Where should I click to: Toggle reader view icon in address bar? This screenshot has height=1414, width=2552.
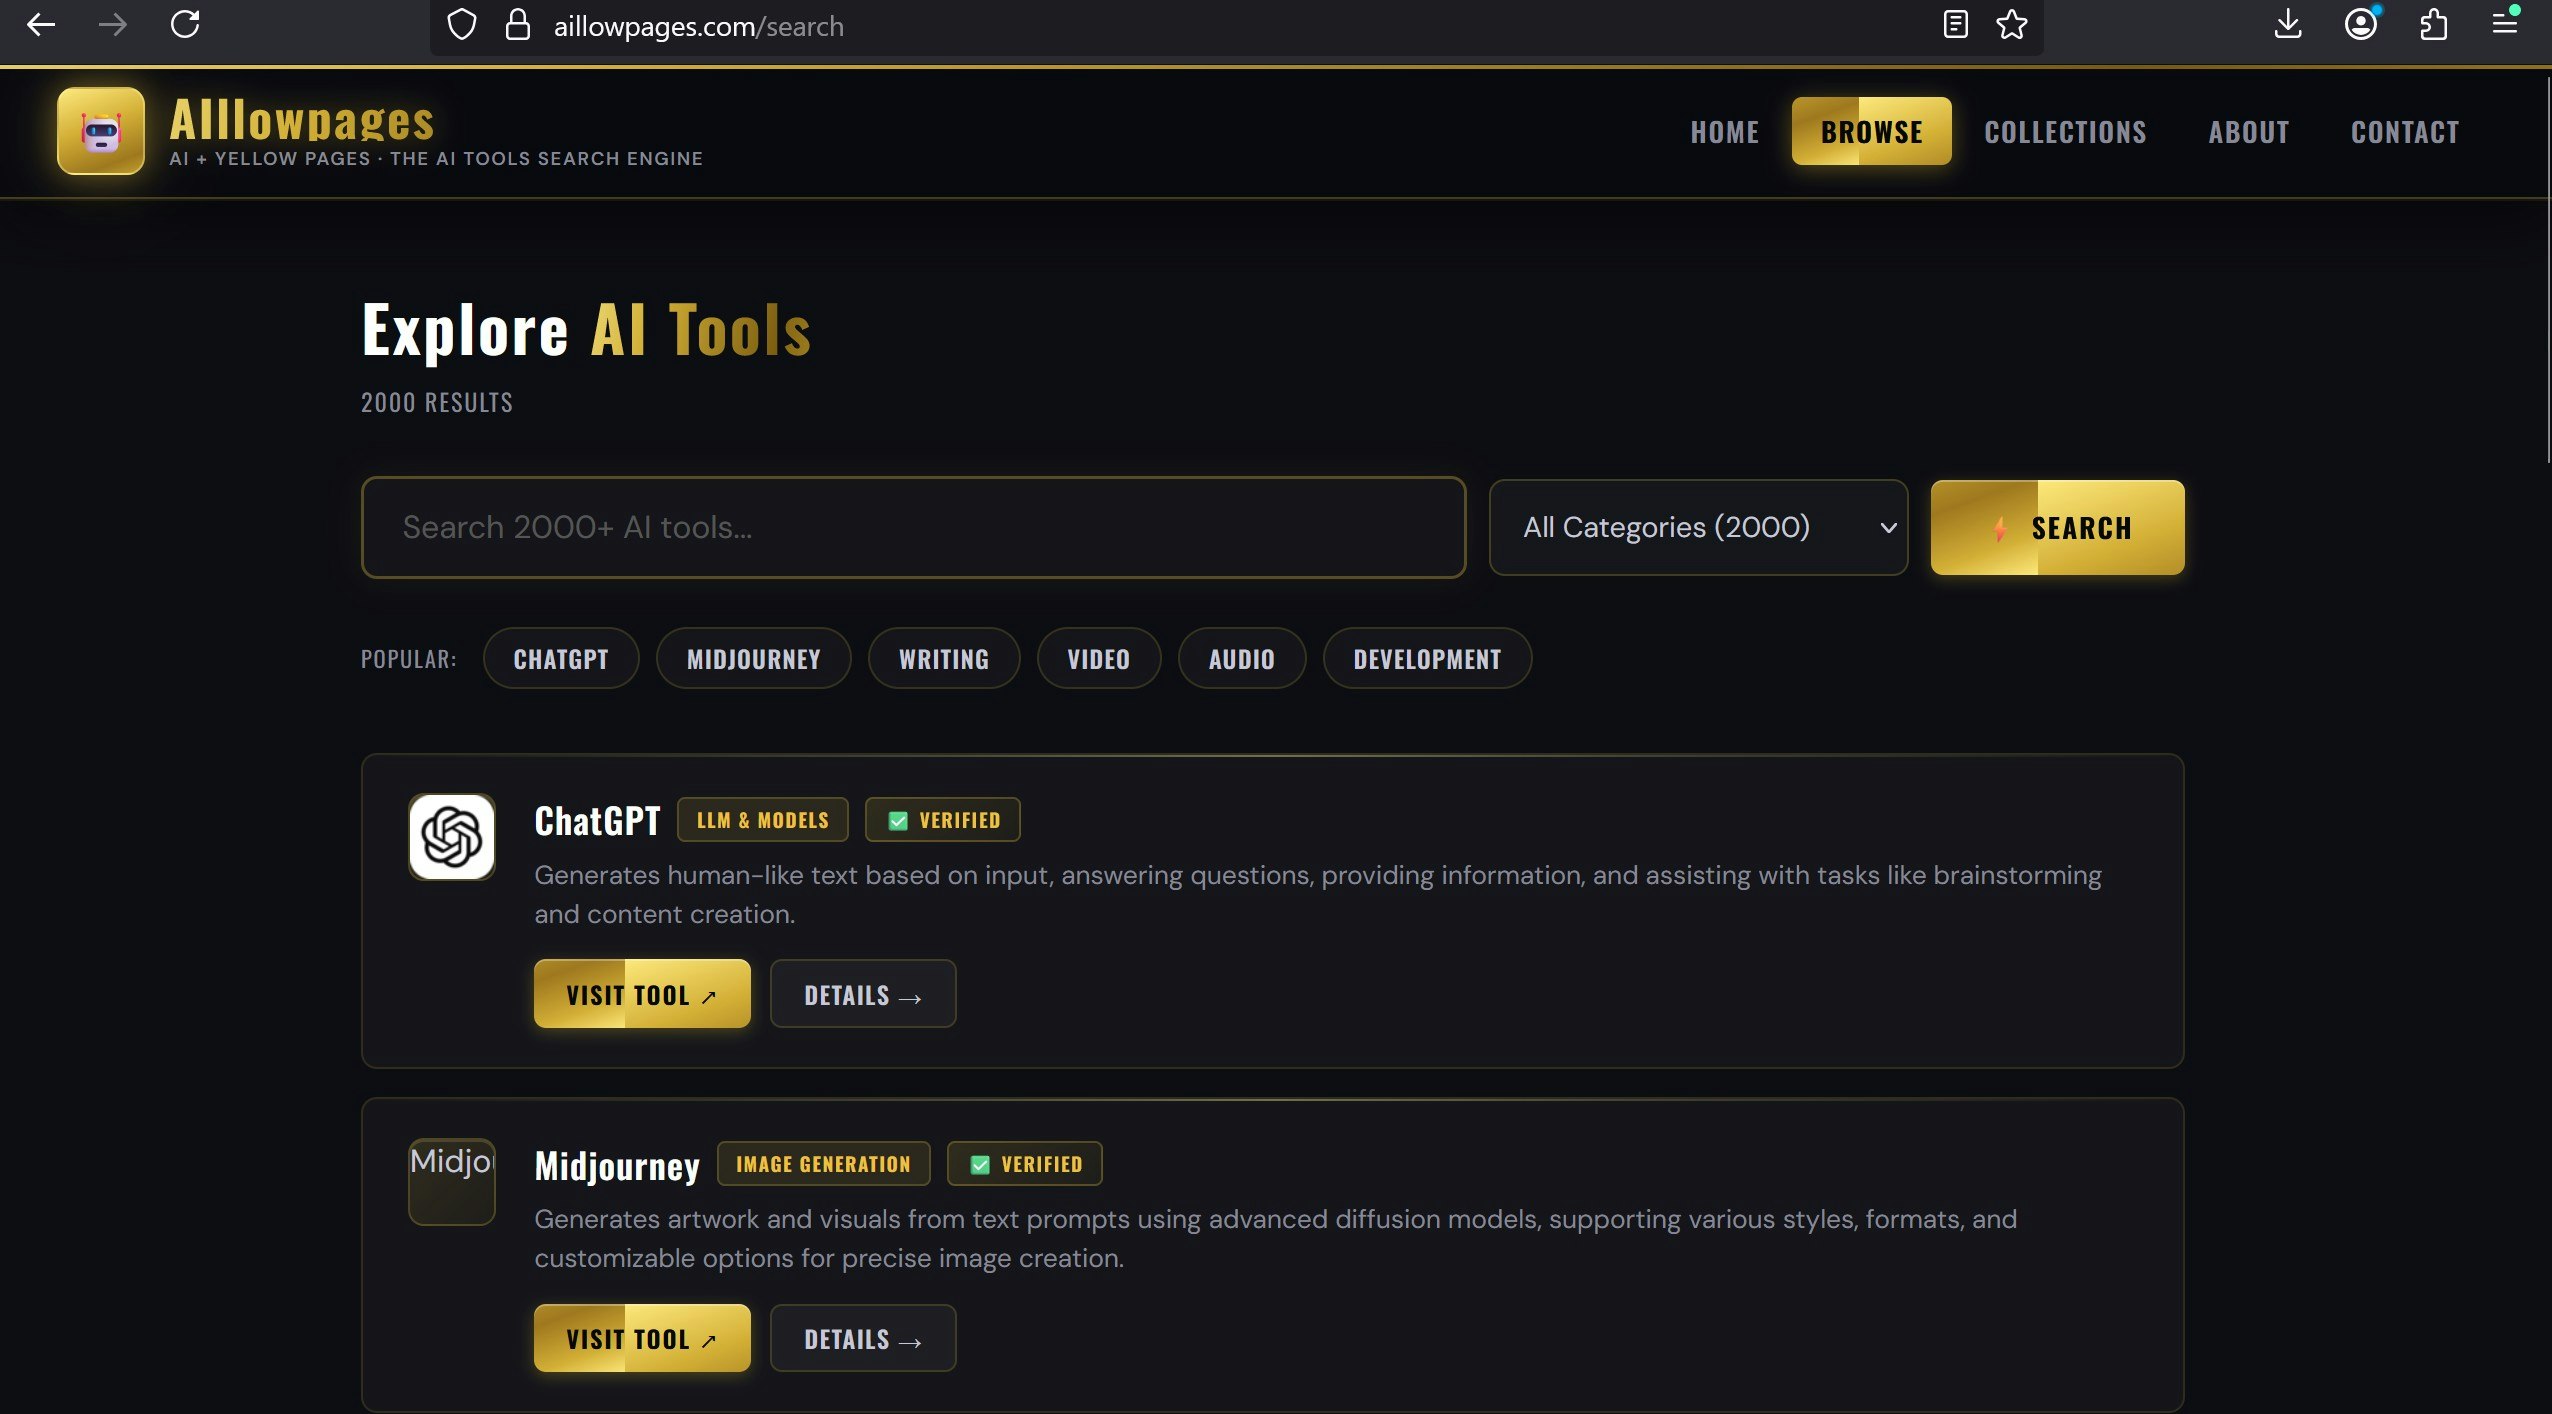1955,25
